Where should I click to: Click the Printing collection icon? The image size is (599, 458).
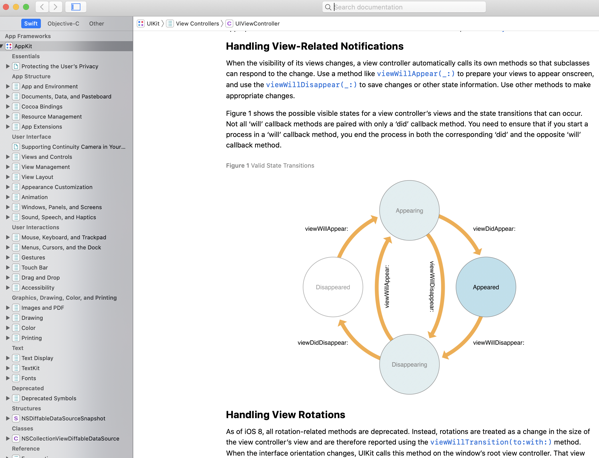(16, 338)
